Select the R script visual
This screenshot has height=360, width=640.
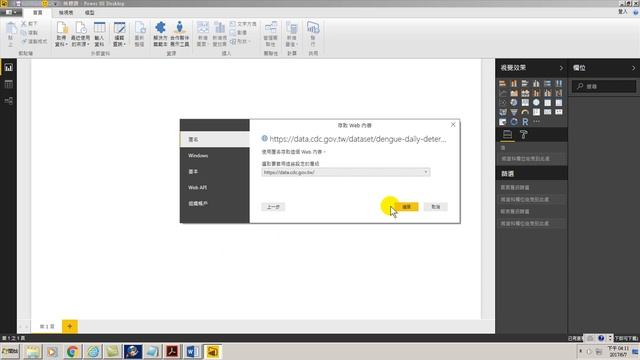click(x=525, y=122)
